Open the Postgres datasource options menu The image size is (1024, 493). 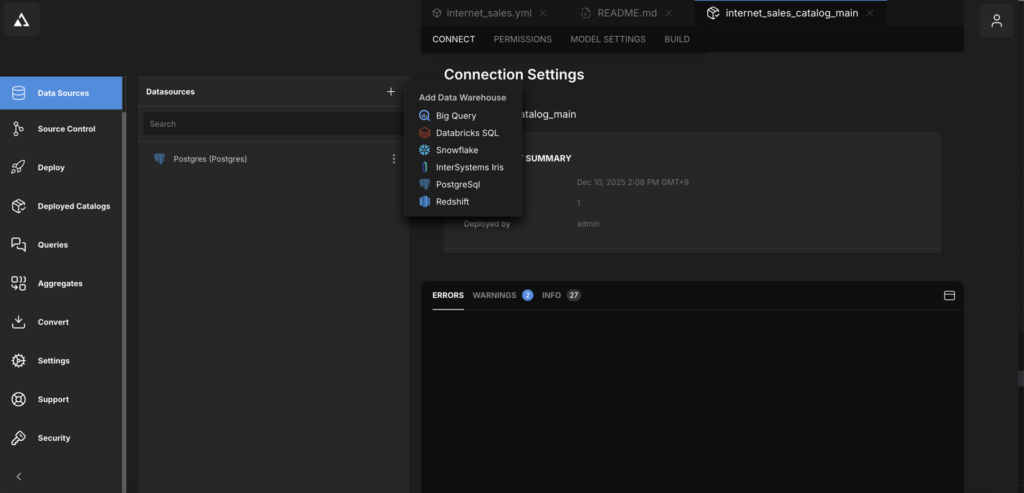[x=393, y=159]
